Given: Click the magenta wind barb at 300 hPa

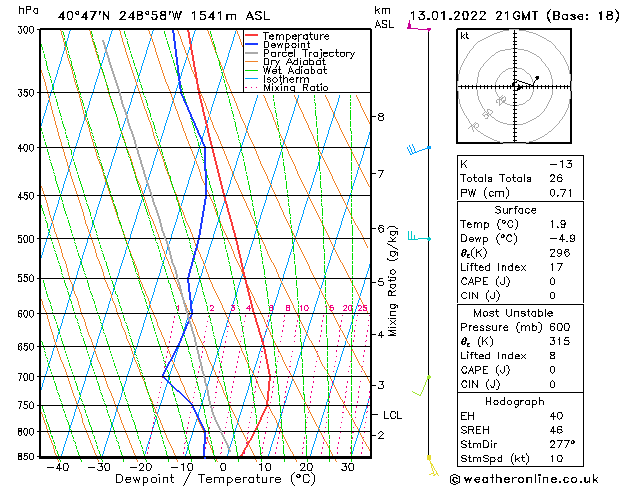Looking at the screenshot, I should 418,27.
